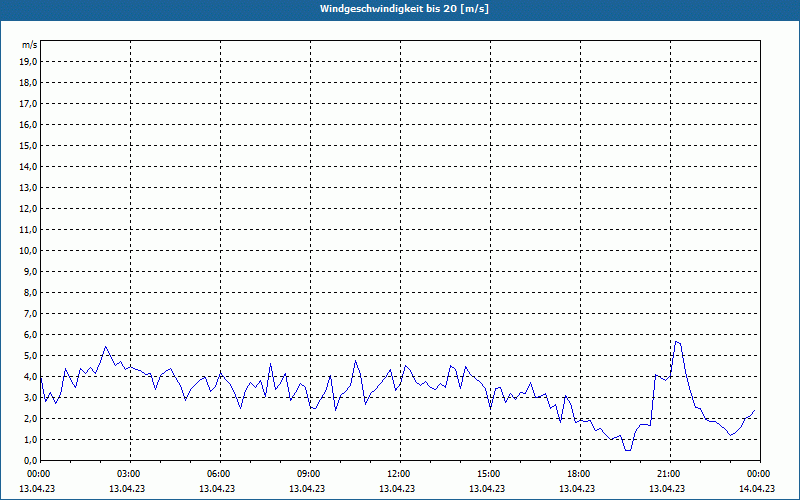
Task: Select the 21:00 x-axis time label
Action: click(668, 474)
